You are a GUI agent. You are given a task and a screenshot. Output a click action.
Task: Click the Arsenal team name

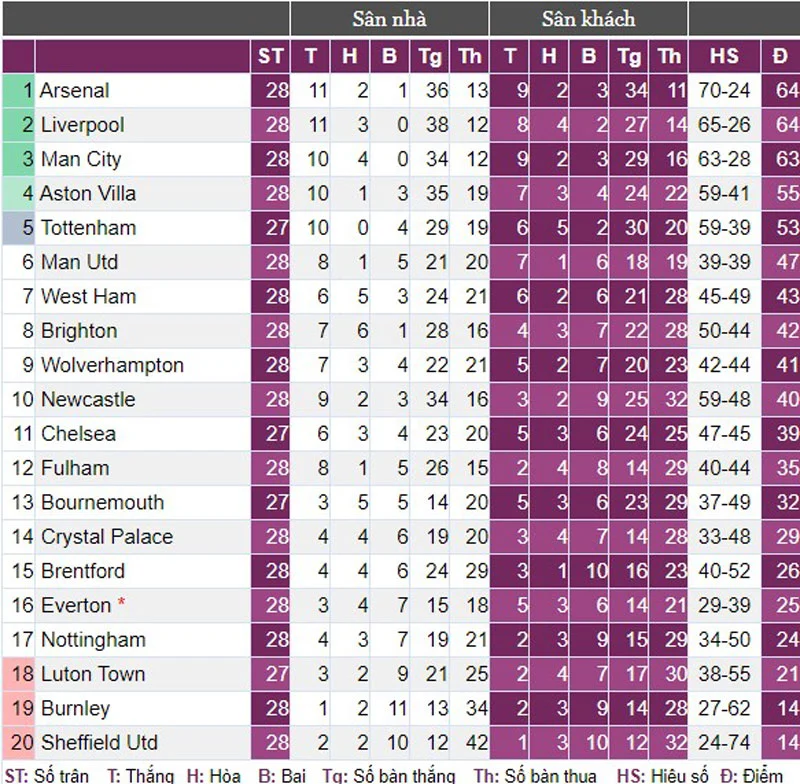point(74,91)
